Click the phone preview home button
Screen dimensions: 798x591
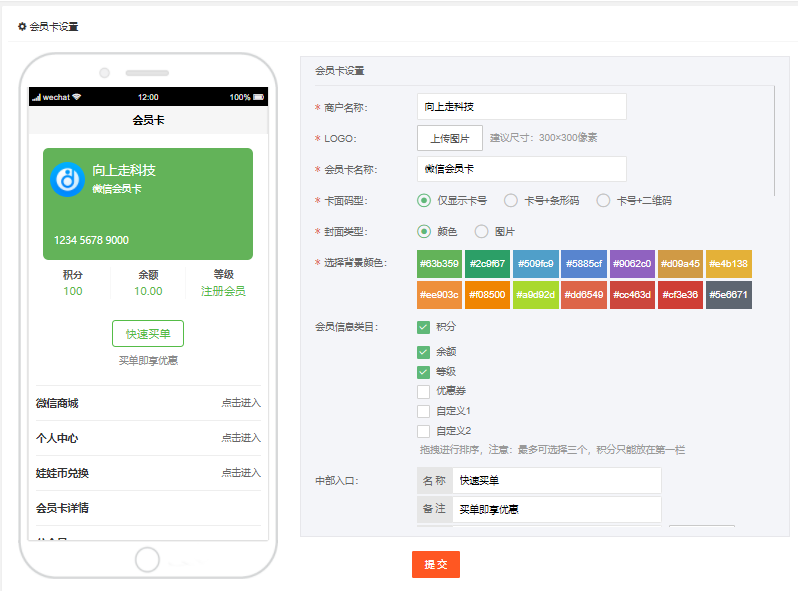click(x=147, y=560)
